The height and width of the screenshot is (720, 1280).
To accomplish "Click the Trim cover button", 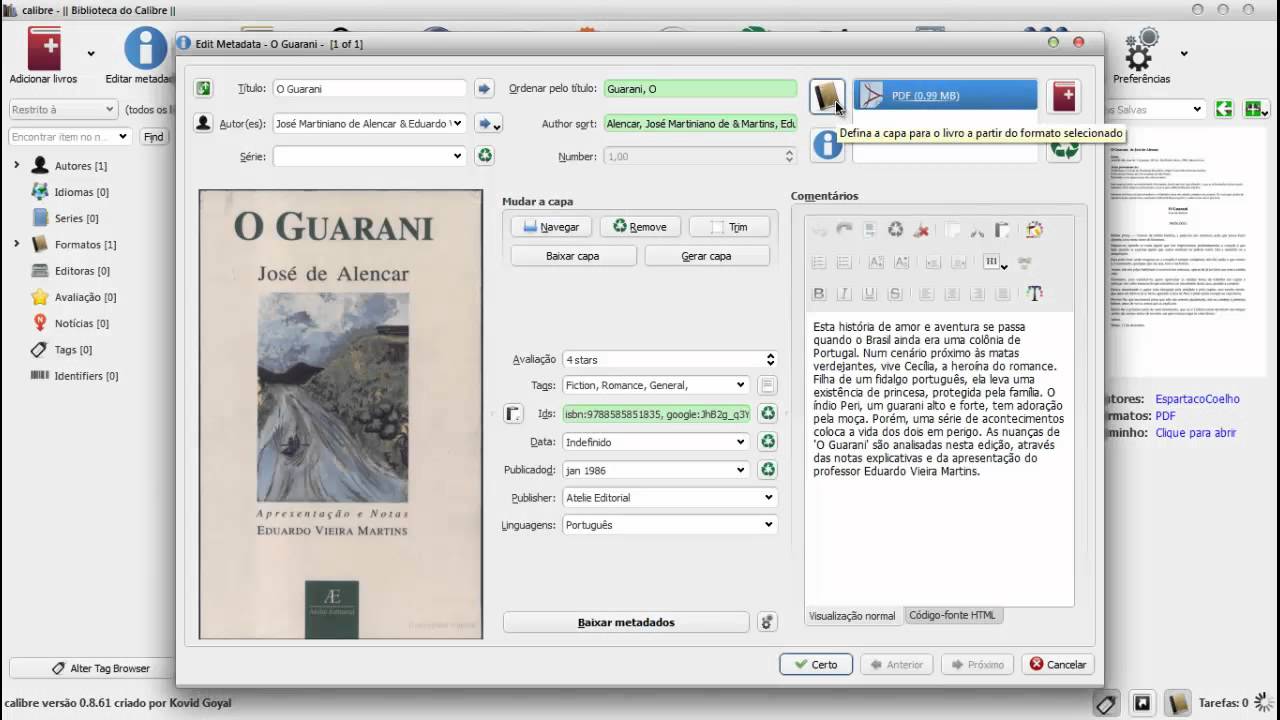I will tap(729, 227).
